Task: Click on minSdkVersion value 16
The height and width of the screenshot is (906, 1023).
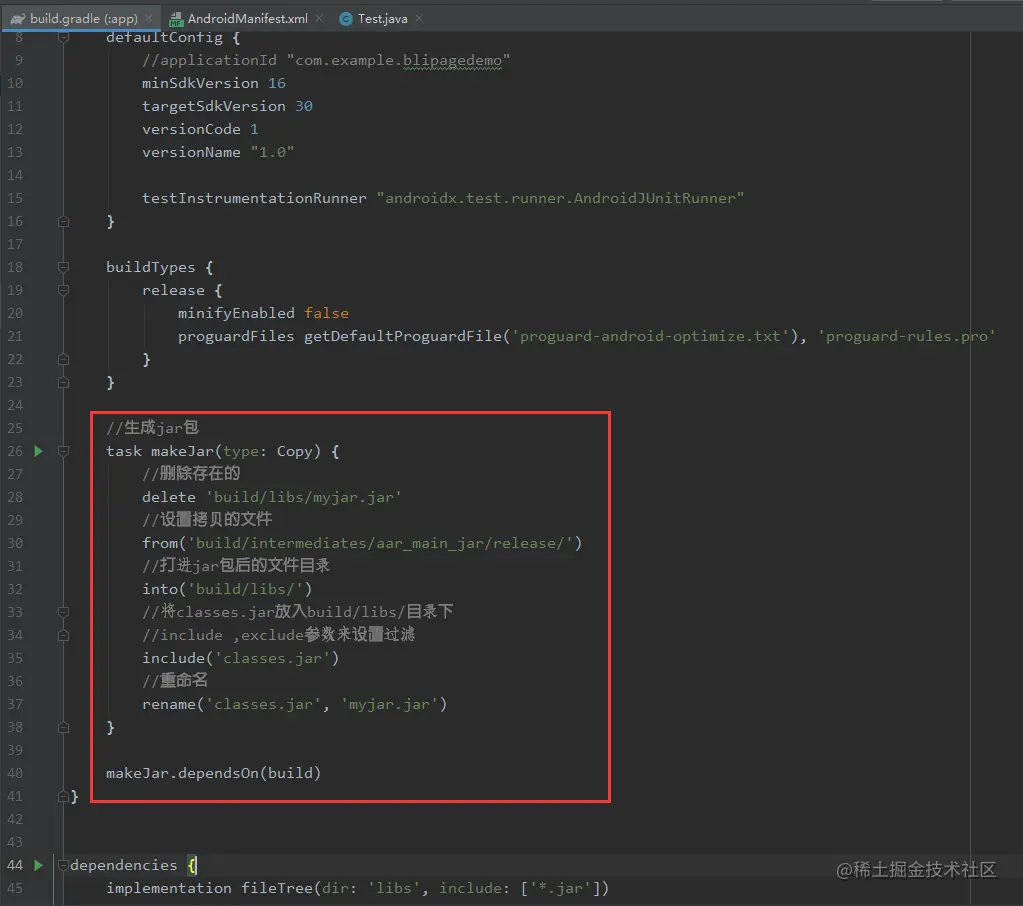Action: (x=277, y=83)
